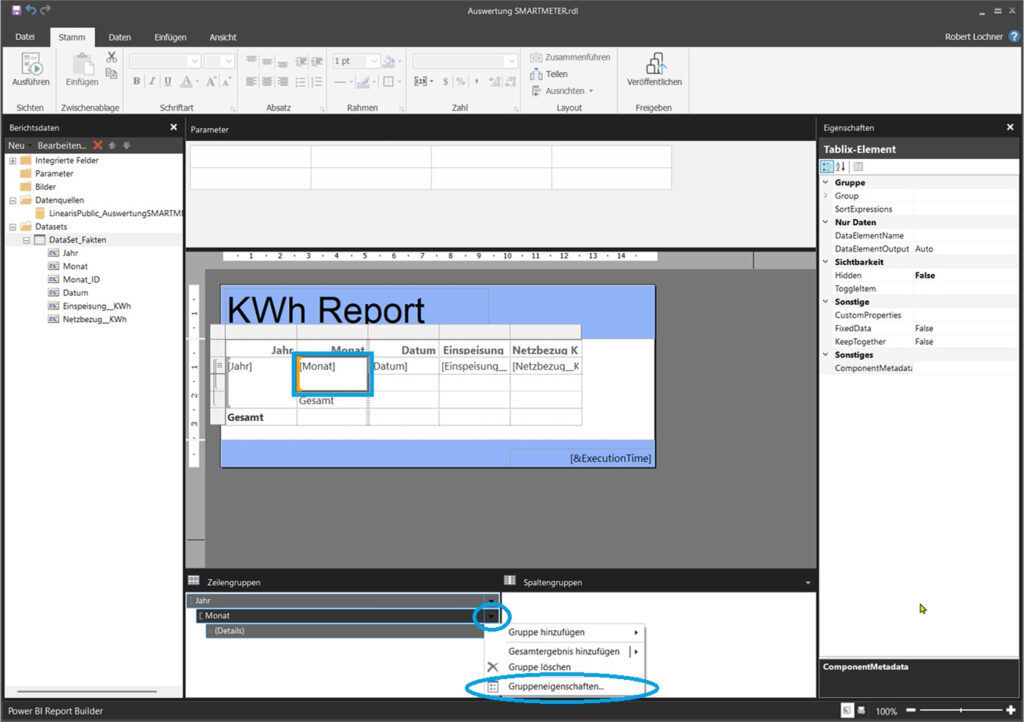Click Bearbeiten in the Berichtsdaten toolbar
The width and height of the screenshot is (1024, 722).
(x=62, y=145)
